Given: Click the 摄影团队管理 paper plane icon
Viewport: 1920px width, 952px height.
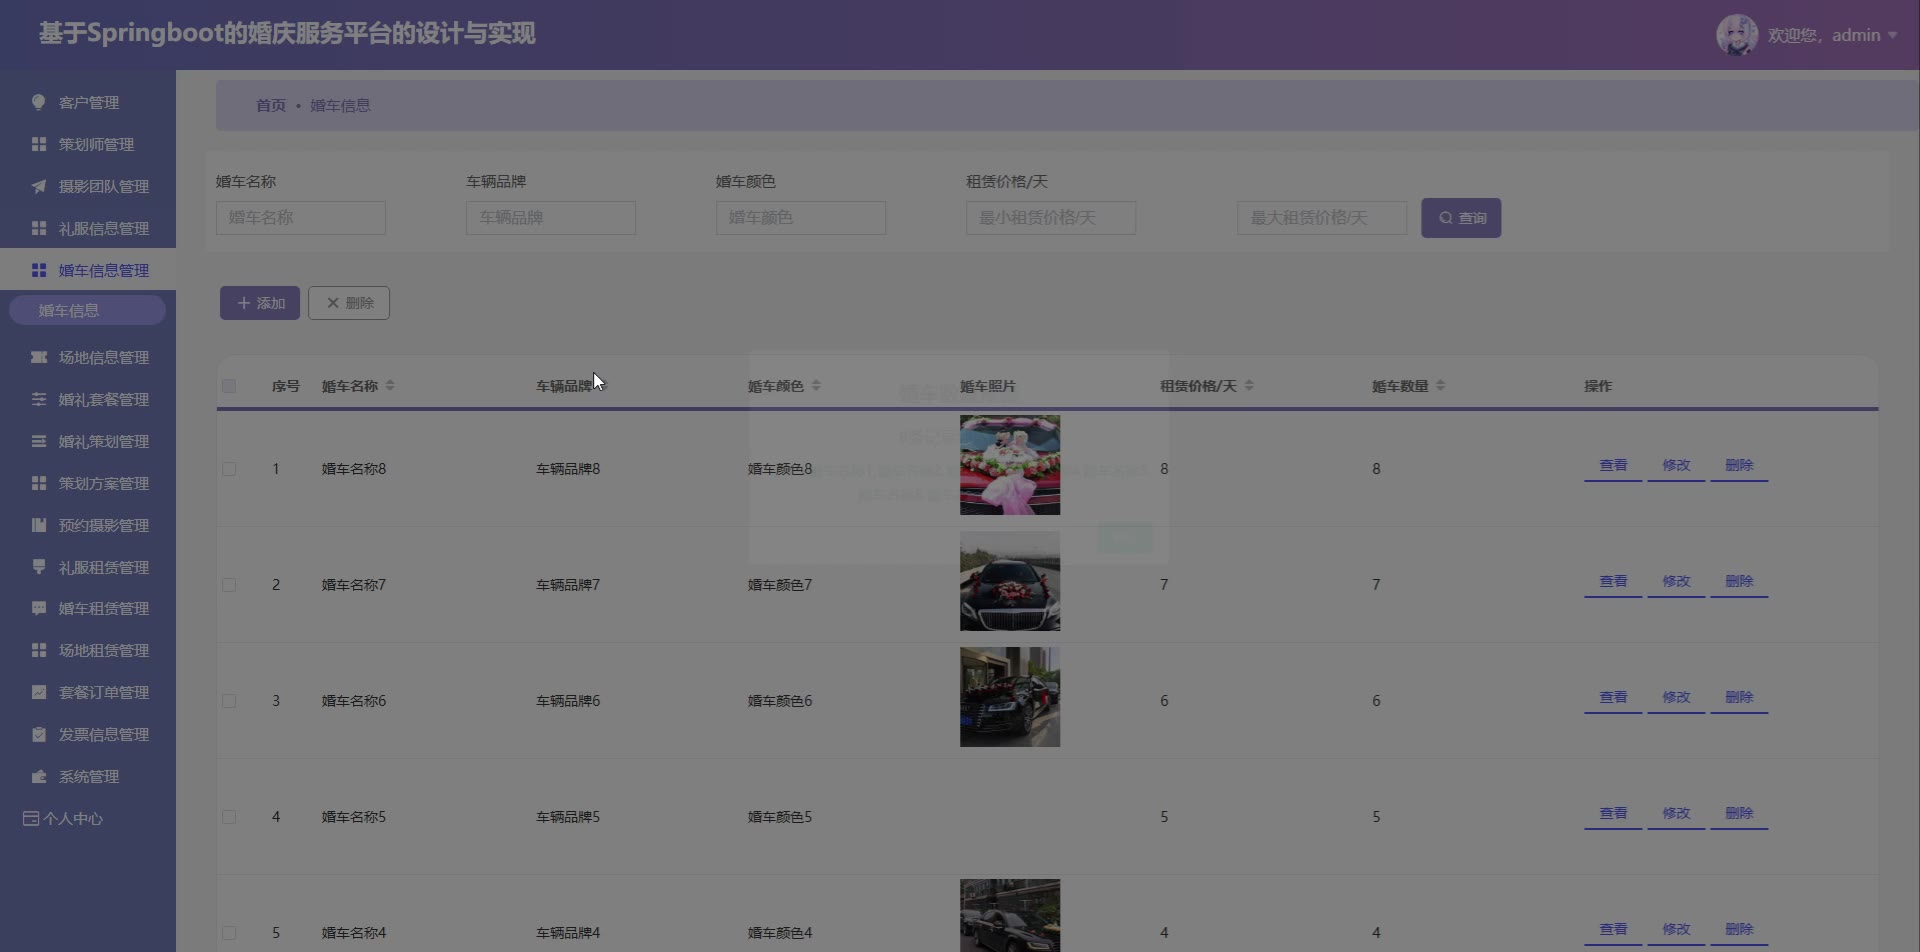Looking at the screenshot, I should tap(39, 186).
